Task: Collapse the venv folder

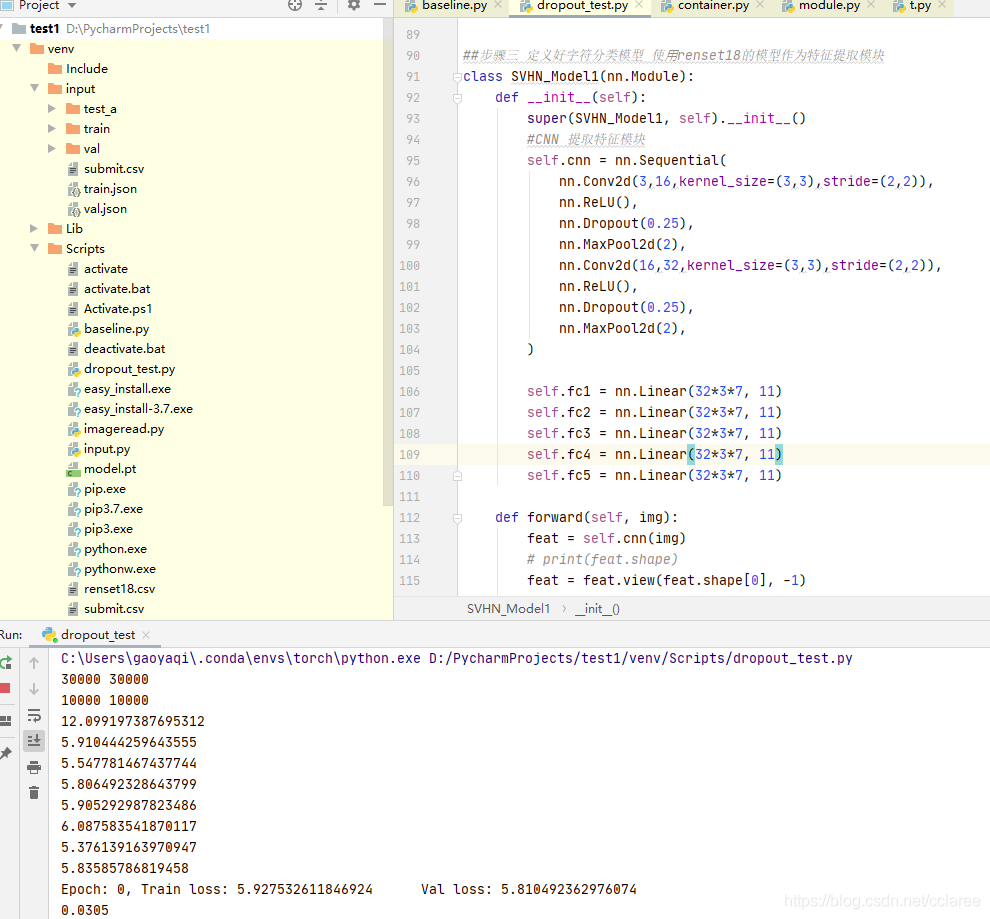Action: 17,49
